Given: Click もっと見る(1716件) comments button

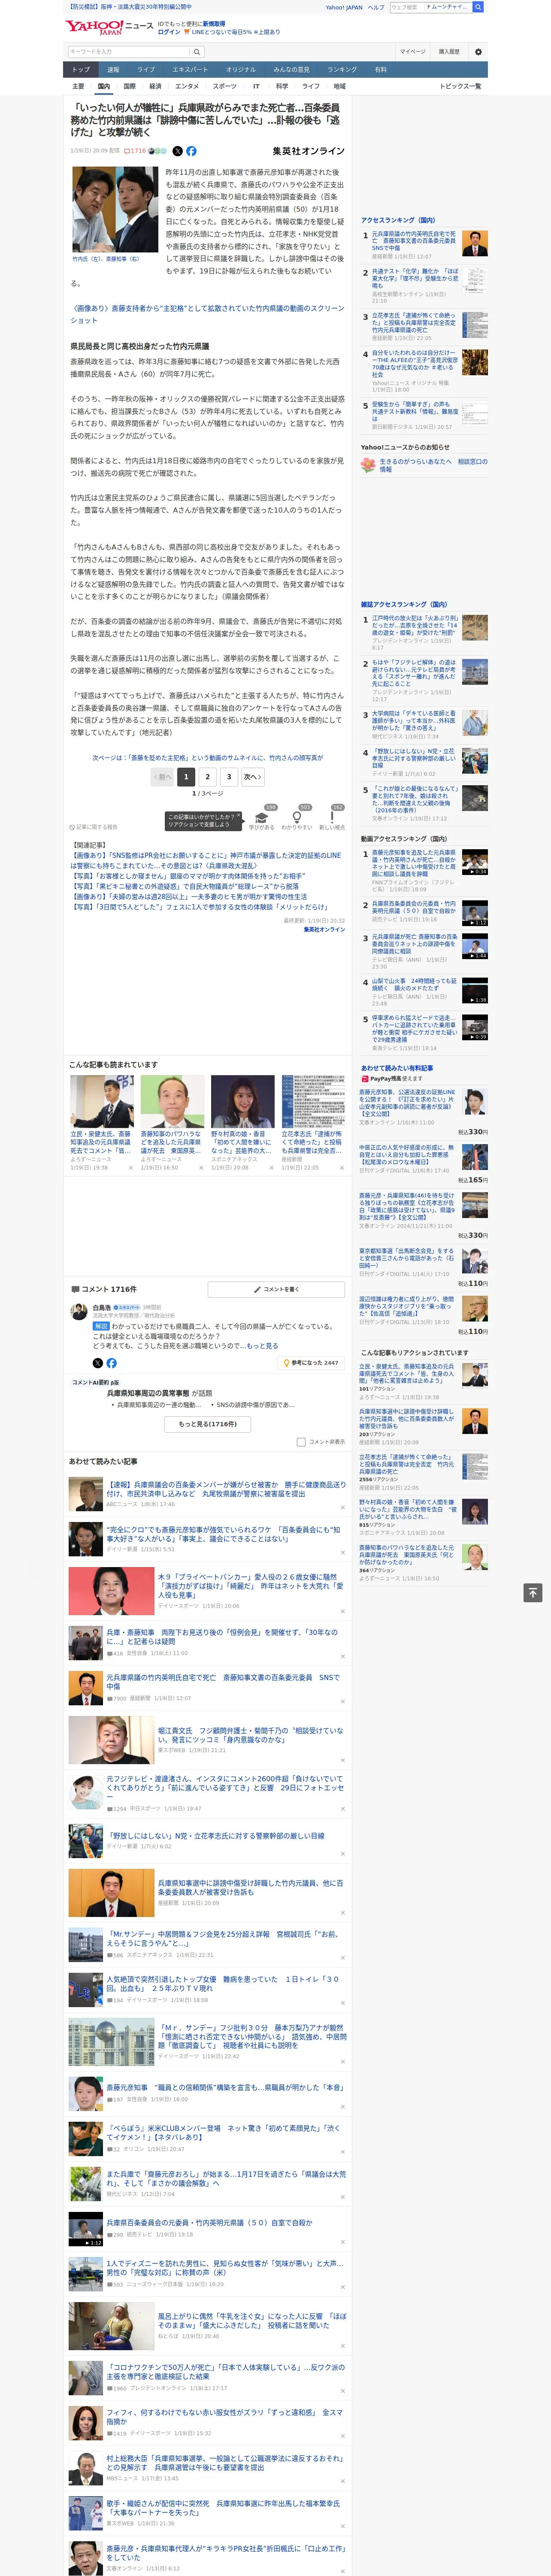Looking at the screenshot, I should coord(208,1424).
